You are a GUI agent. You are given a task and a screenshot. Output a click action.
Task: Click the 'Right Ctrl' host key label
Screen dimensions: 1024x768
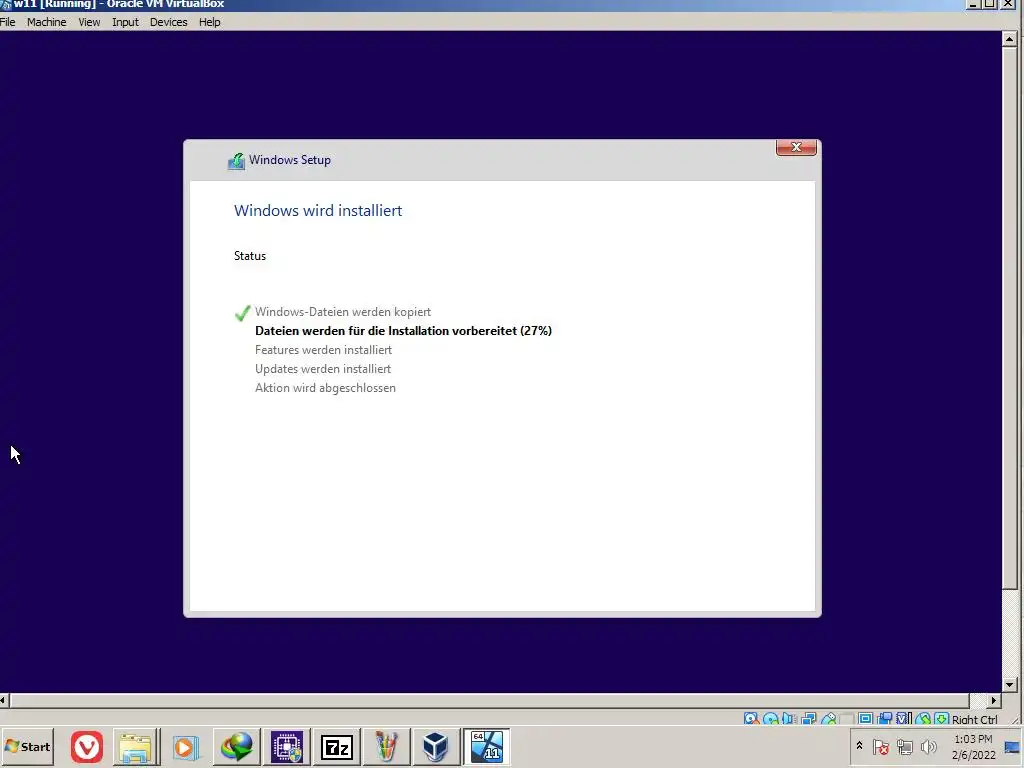point(974,719)
